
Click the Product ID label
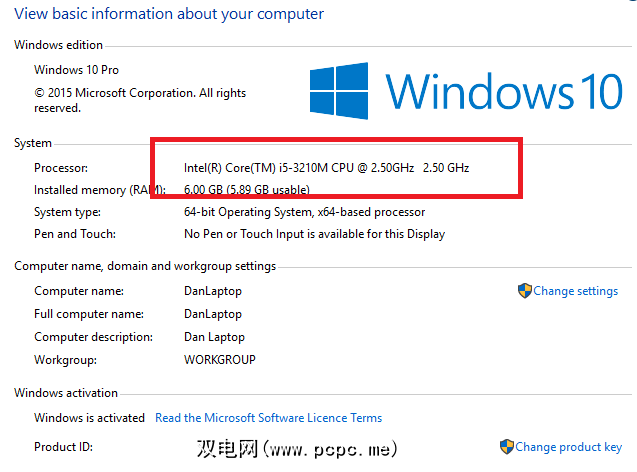coord(63,447)
